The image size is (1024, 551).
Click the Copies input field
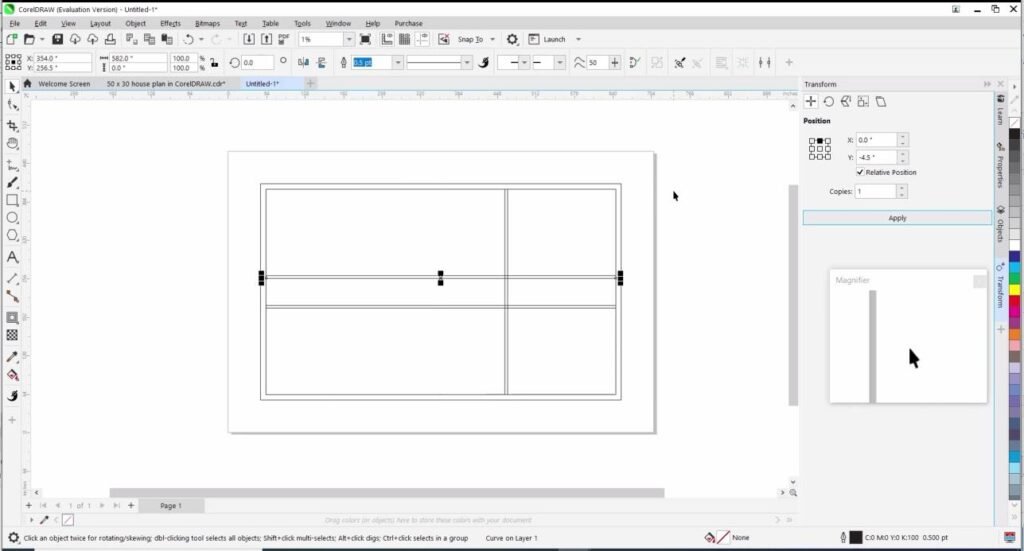point(876,191)
